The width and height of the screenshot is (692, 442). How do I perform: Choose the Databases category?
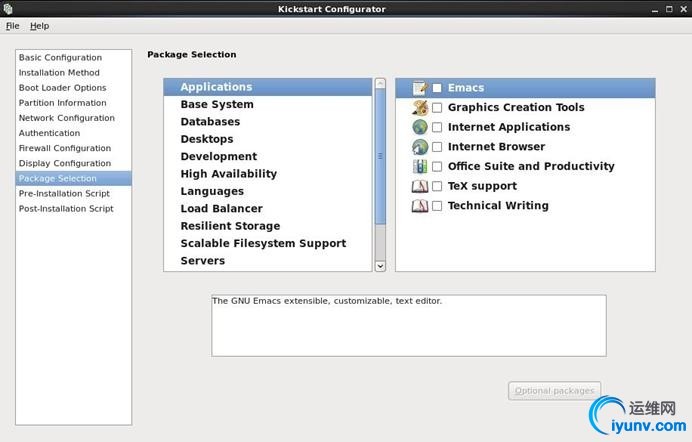268,122
